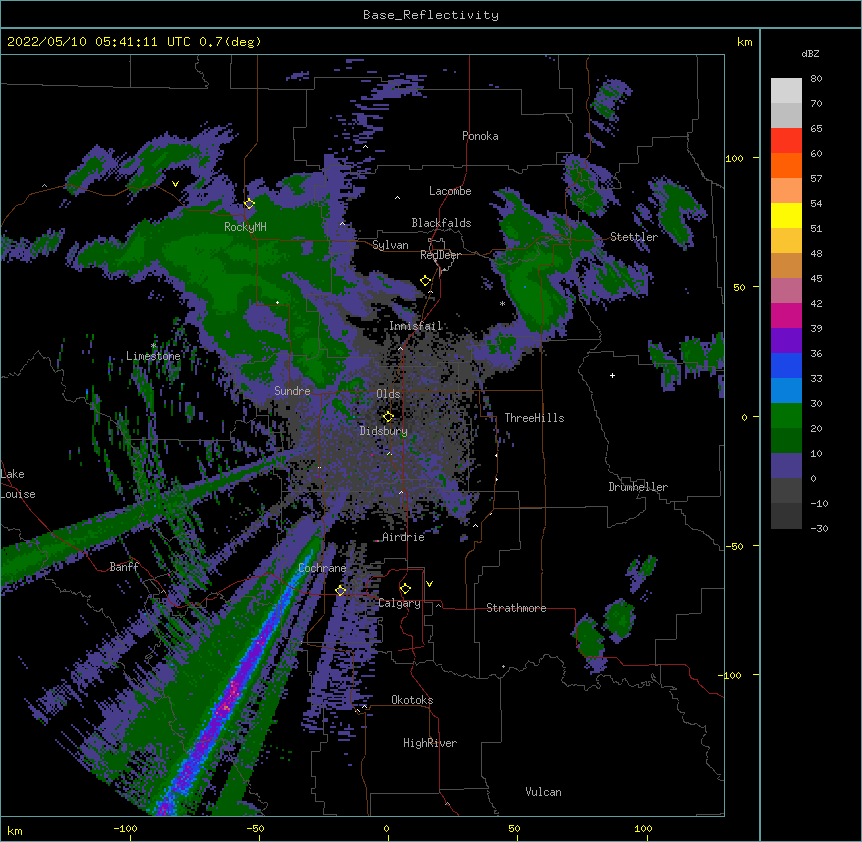This screenshot has height=842, width=862.
Task: Click the Olds town label
Action: (x=388, y=394)
